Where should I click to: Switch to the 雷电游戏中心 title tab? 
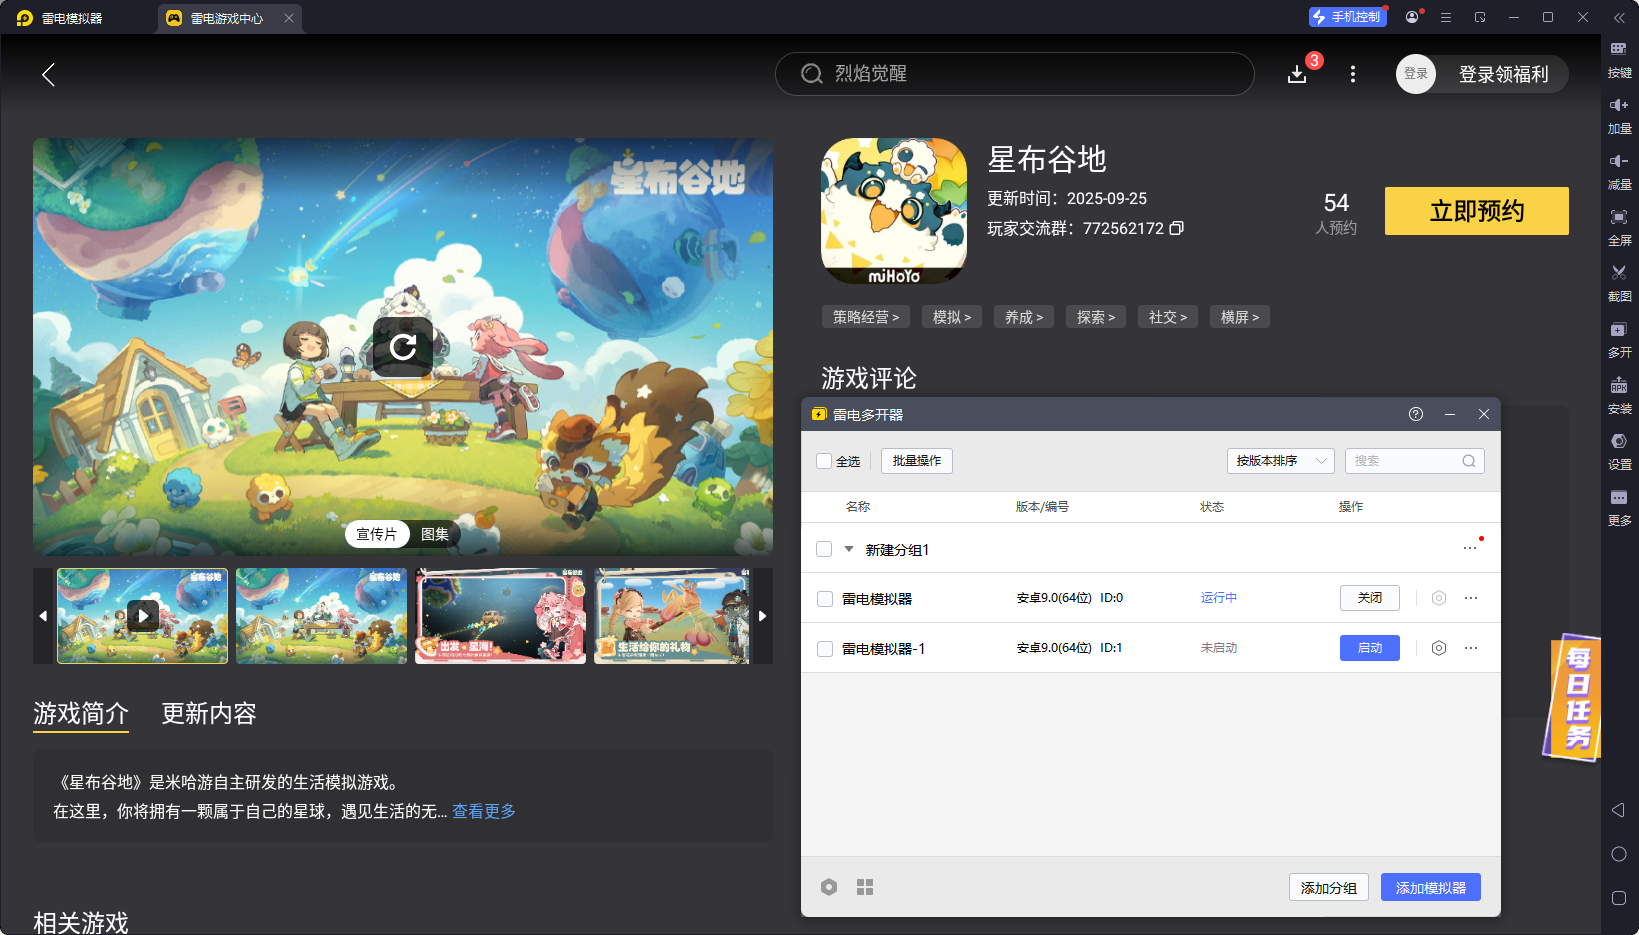pos(229,18)
